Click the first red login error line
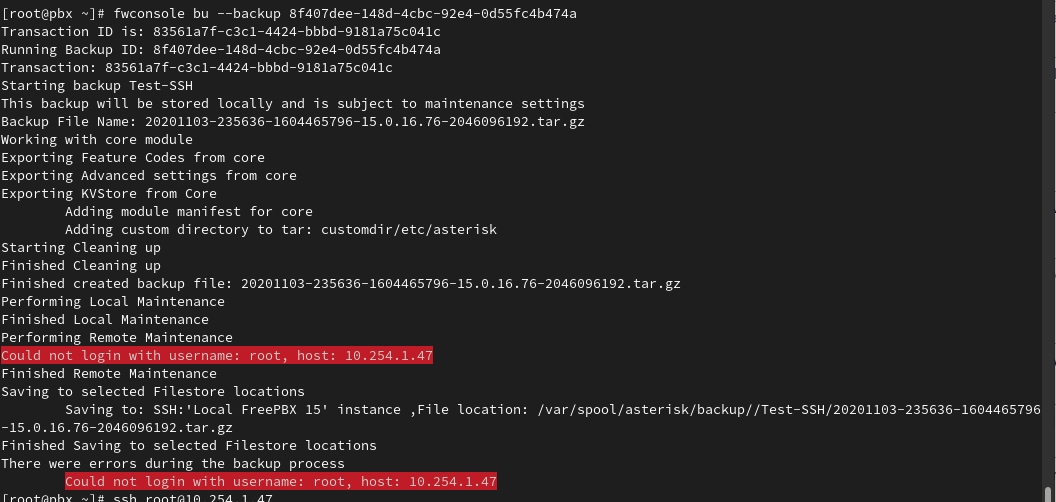This screenshot has height=502, width=1056. pos(216,355)
